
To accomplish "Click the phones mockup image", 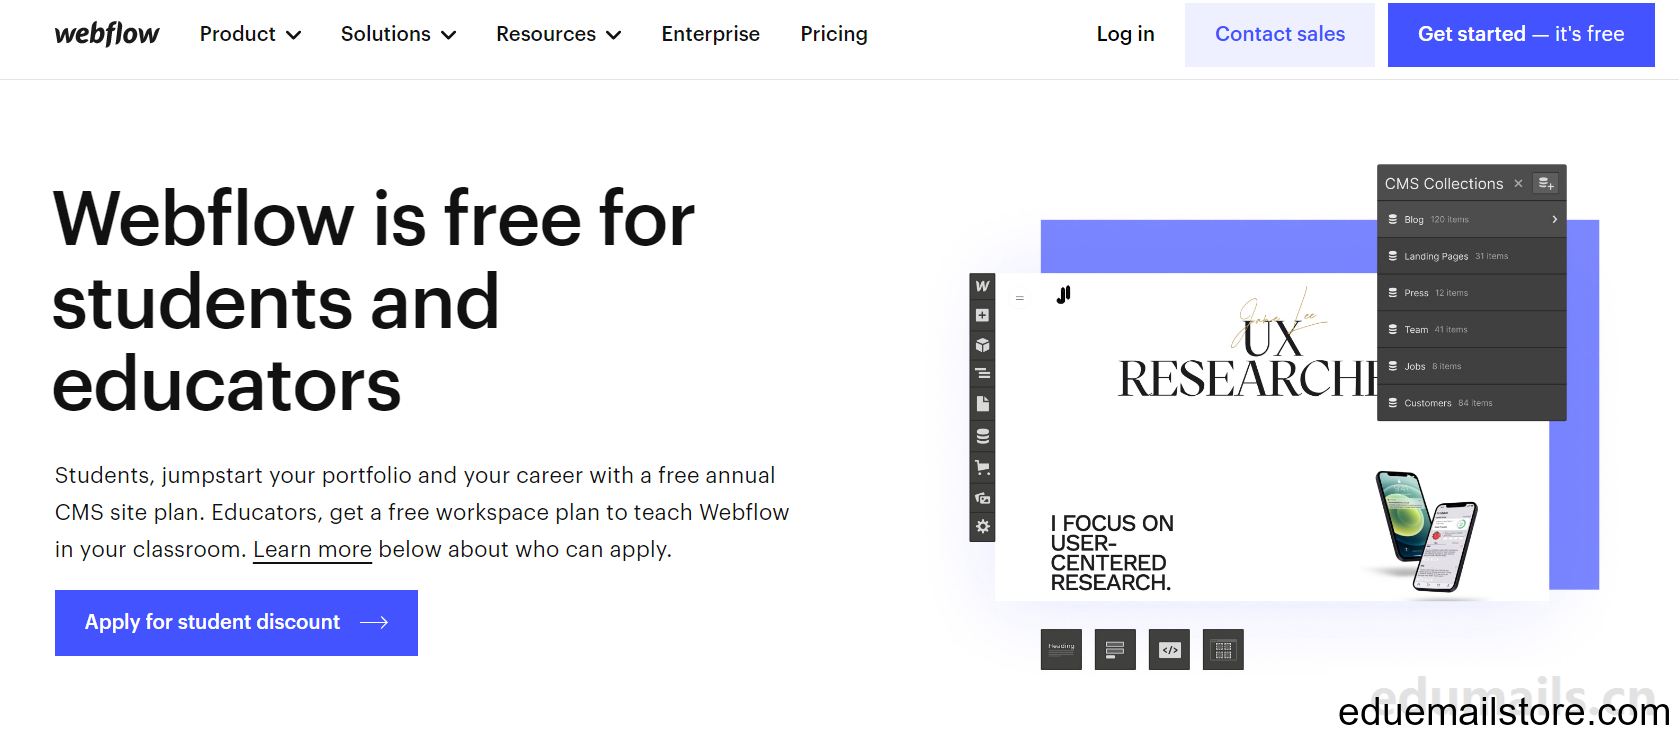I will [1428, 532].
